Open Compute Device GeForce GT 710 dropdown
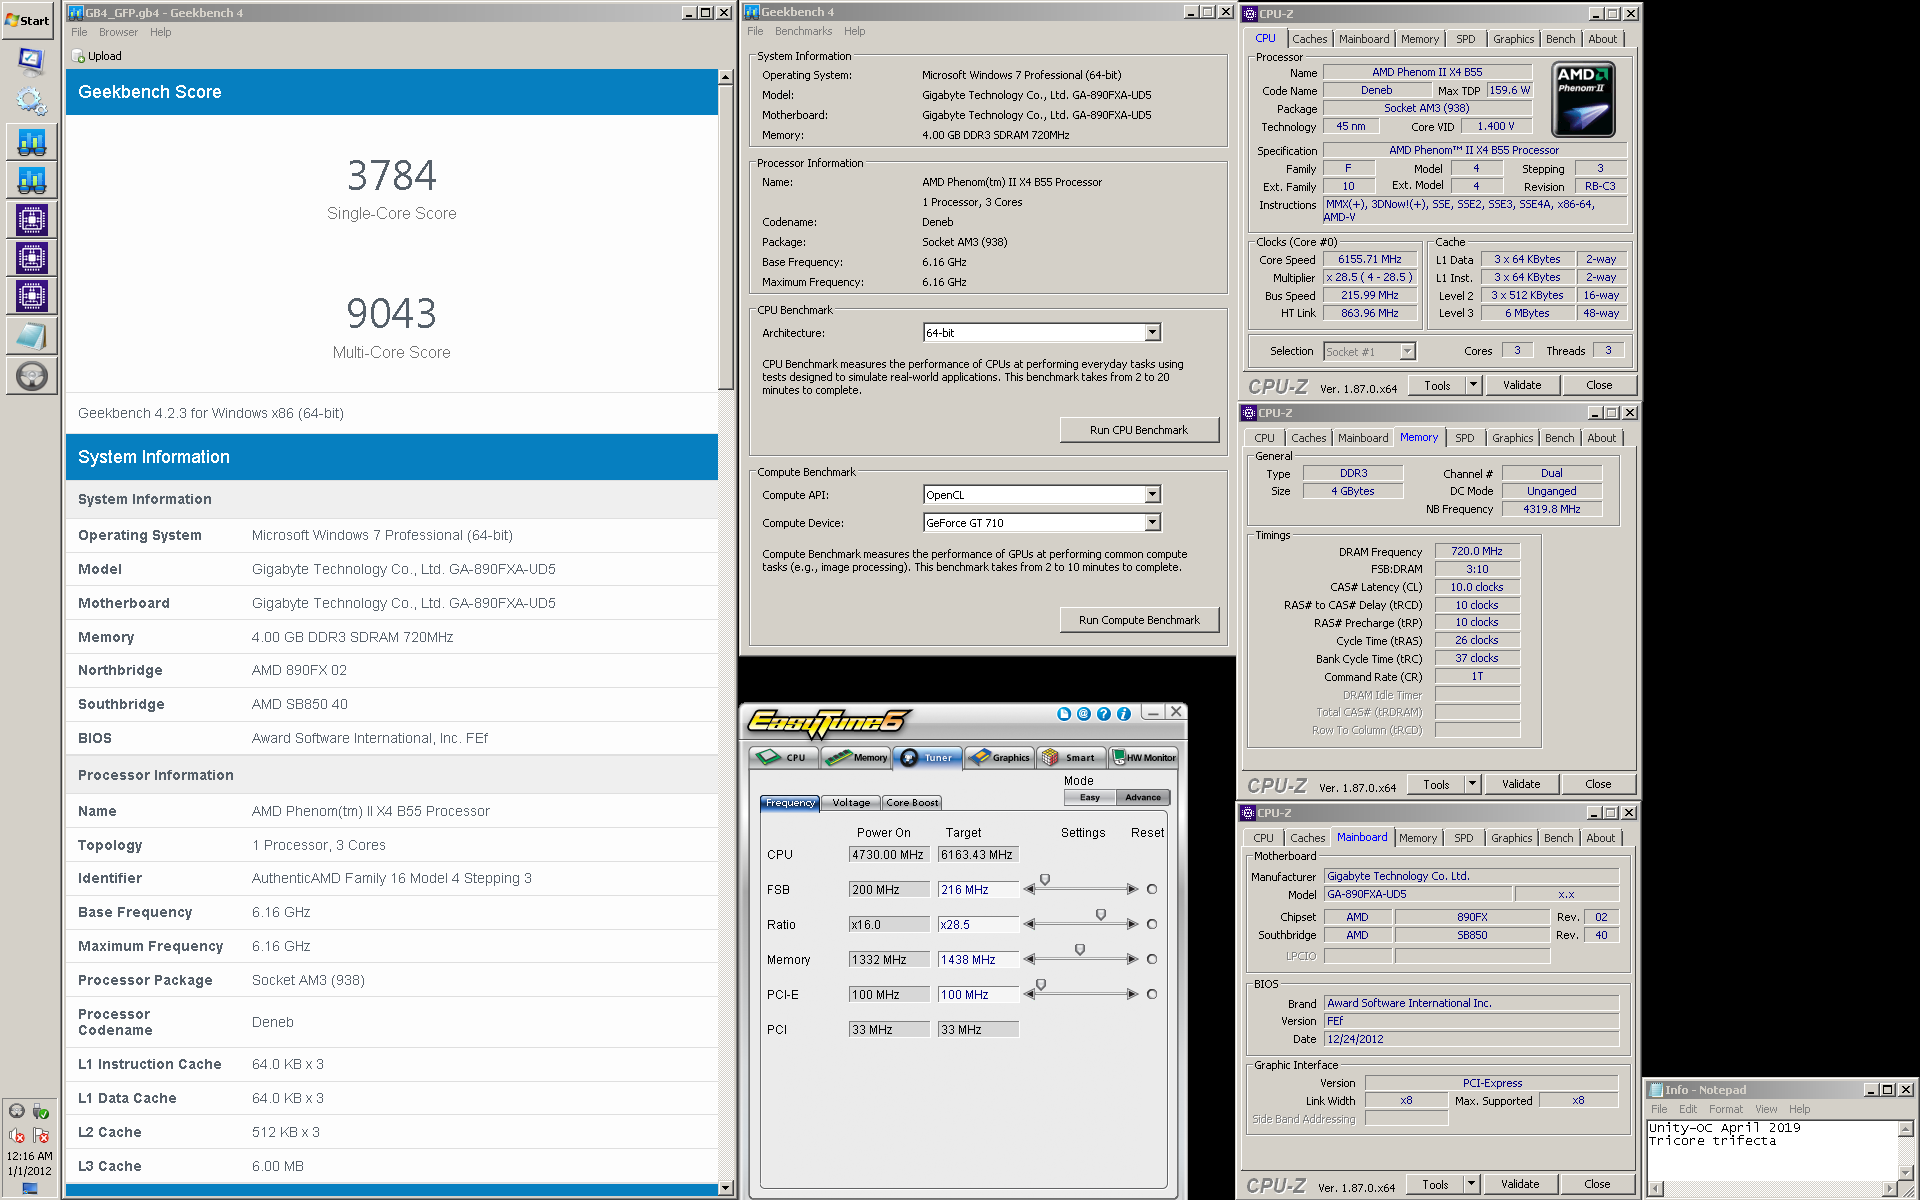 [x=1152, y=522]
